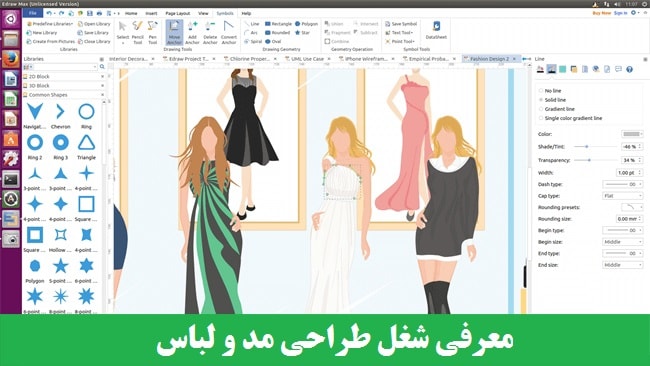Click Create From Pictures button
650x366 pixels.
tap(51, 41)
